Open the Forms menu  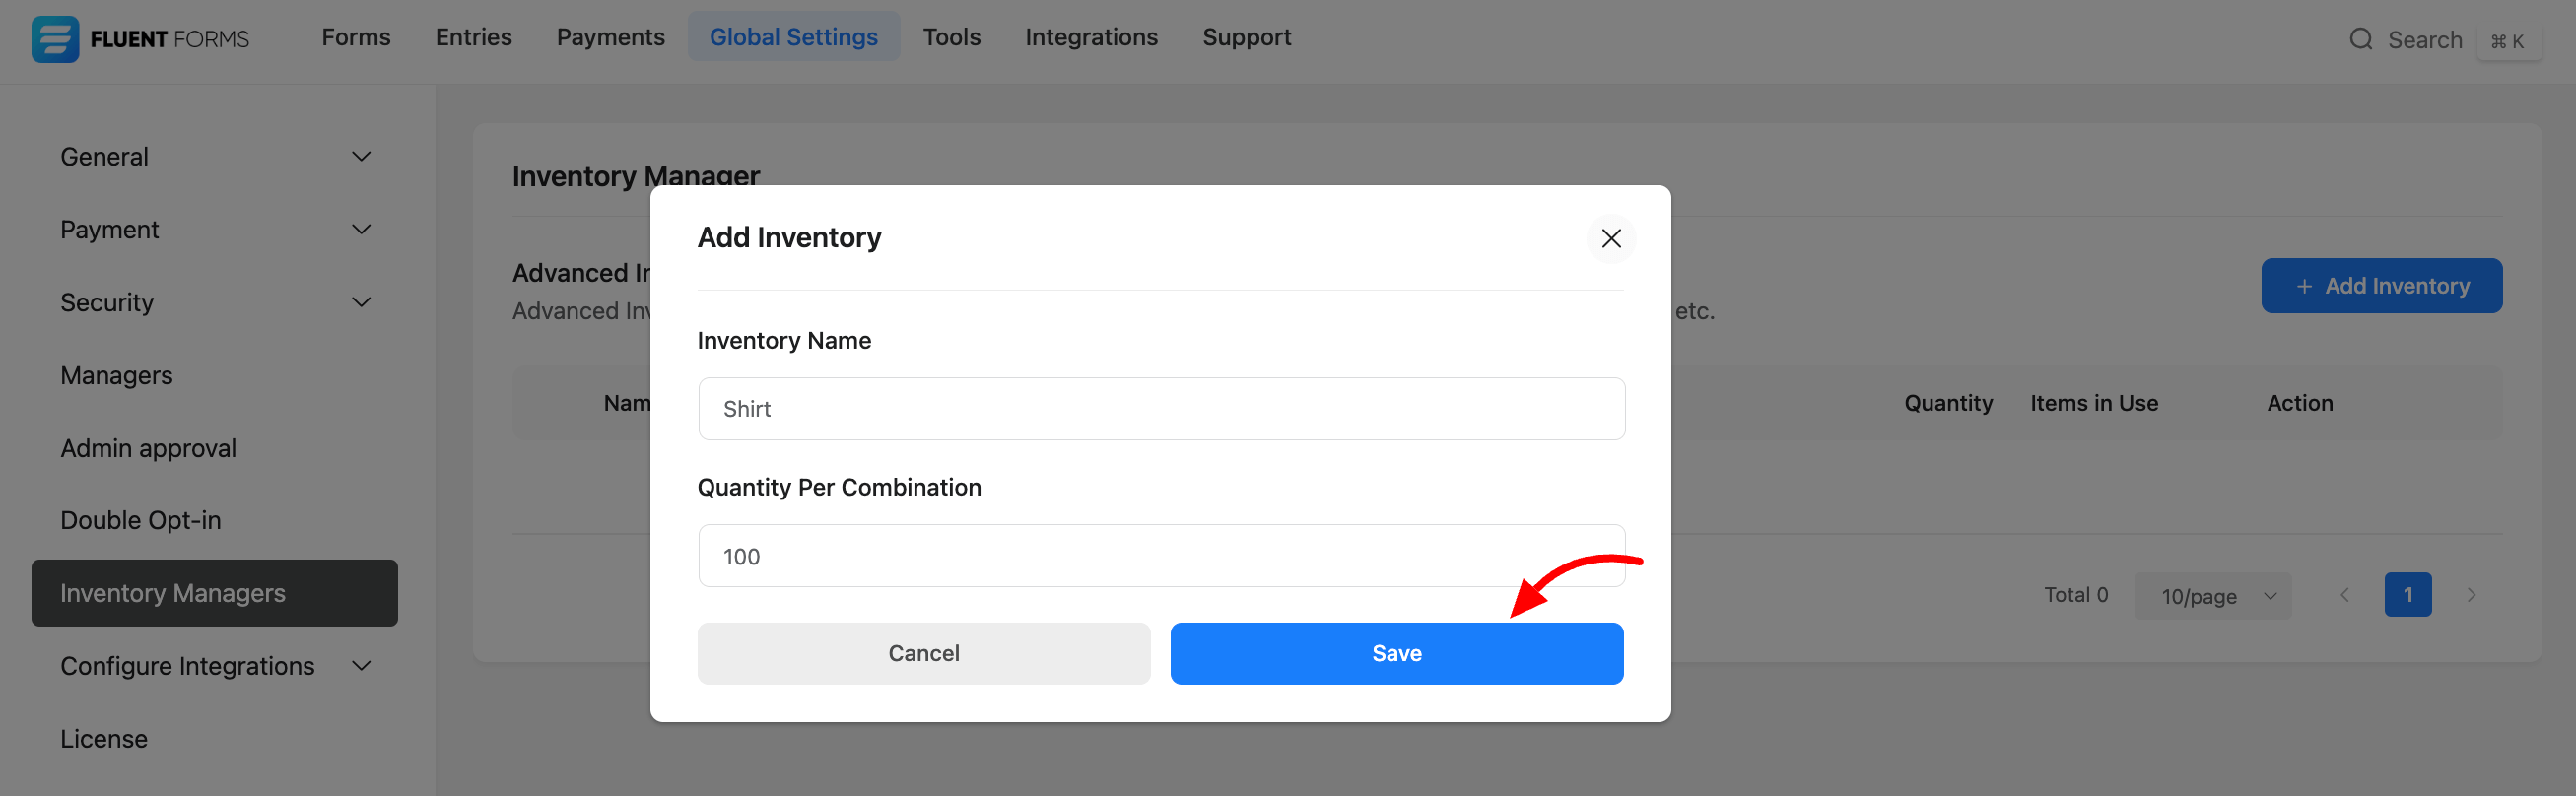click(x=356, y=37)
